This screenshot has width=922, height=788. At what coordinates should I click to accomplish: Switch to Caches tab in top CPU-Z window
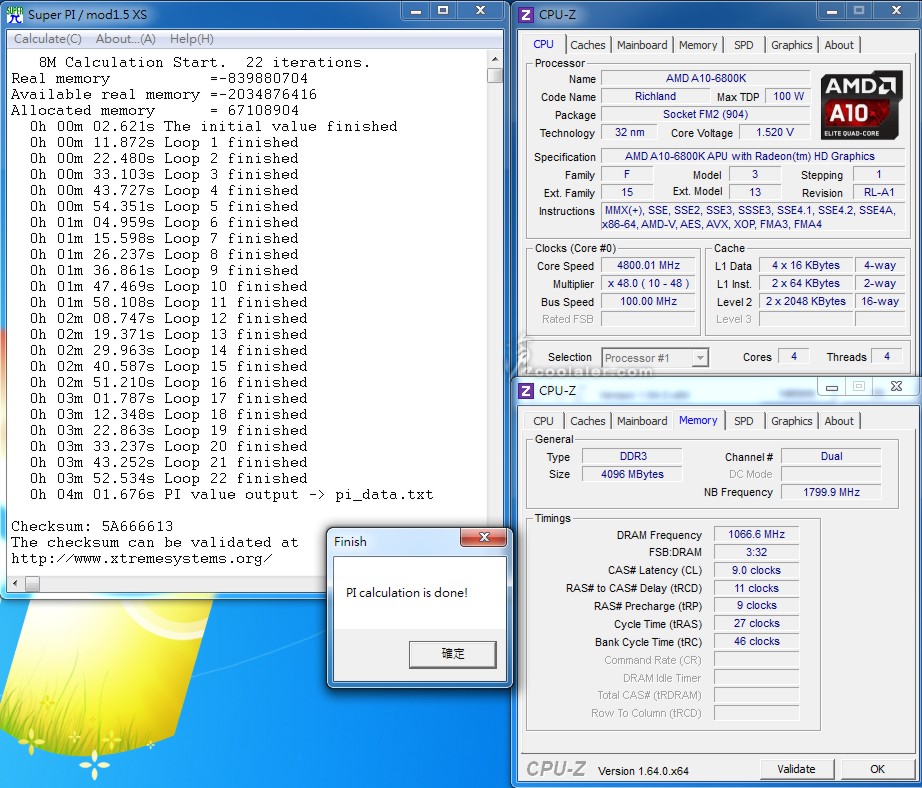tap(587, 45)
